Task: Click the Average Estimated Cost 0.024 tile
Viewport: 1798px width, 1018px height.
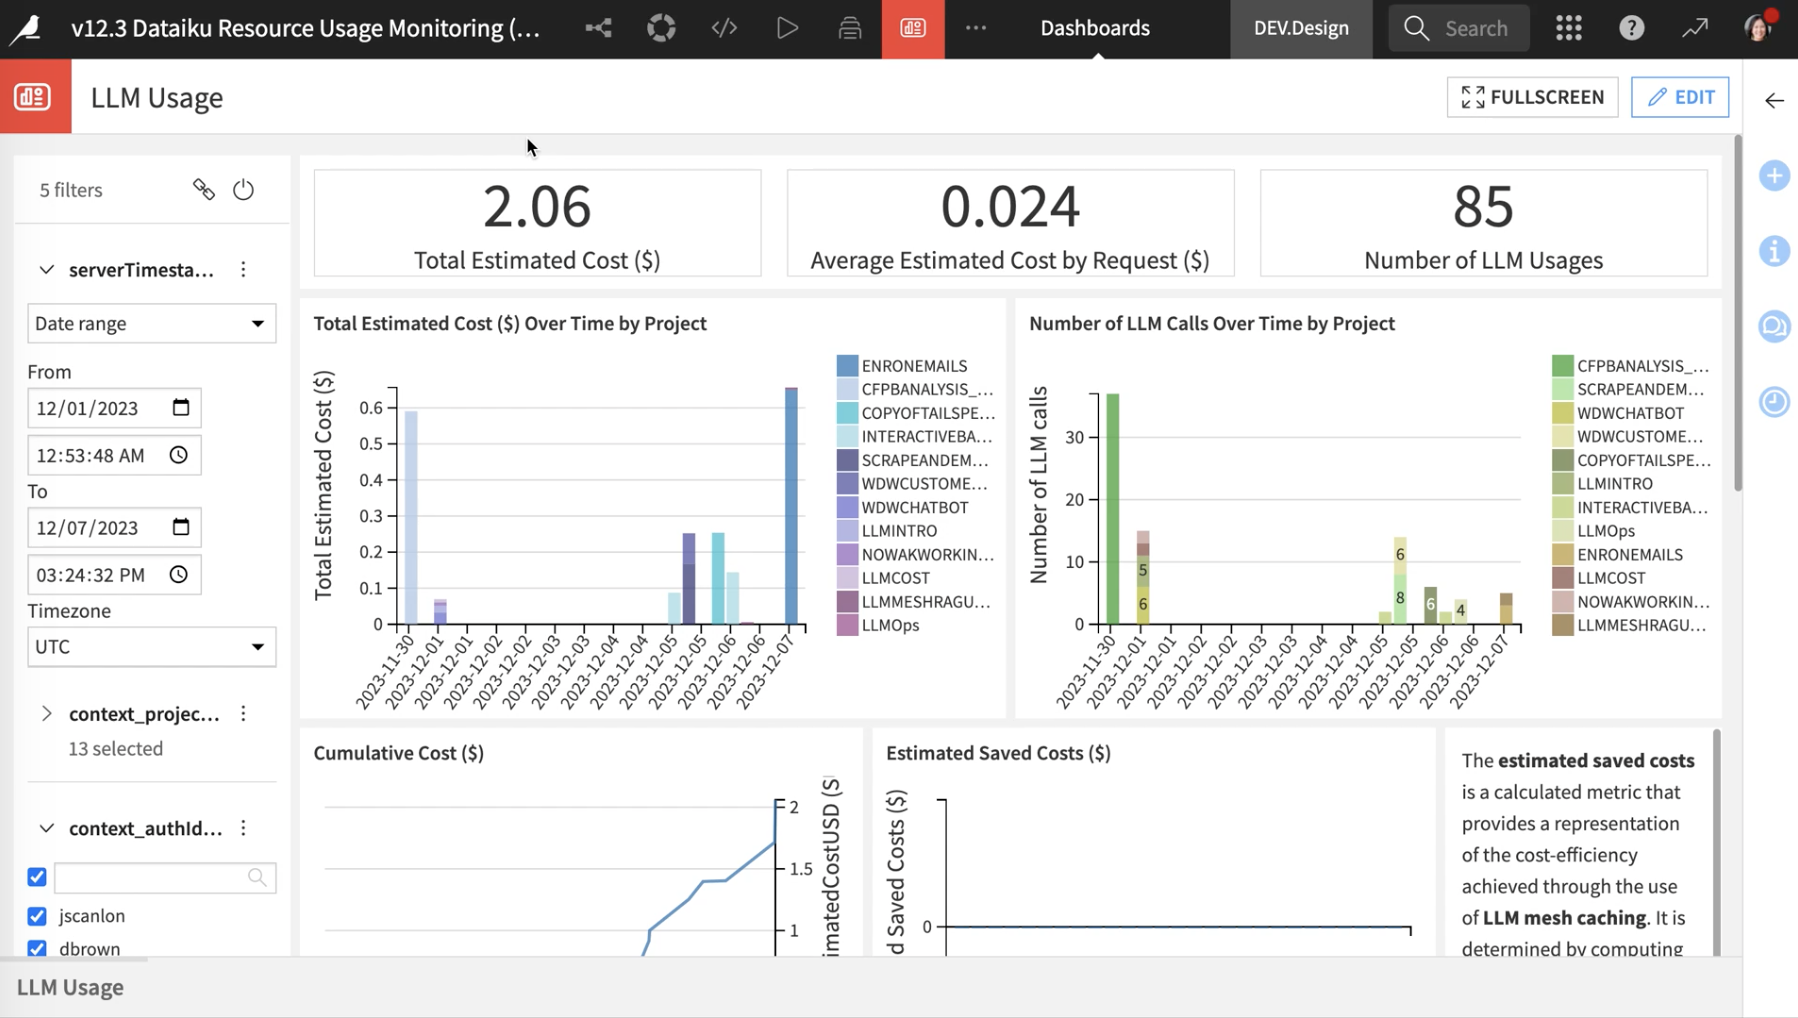Action: 1010,222
